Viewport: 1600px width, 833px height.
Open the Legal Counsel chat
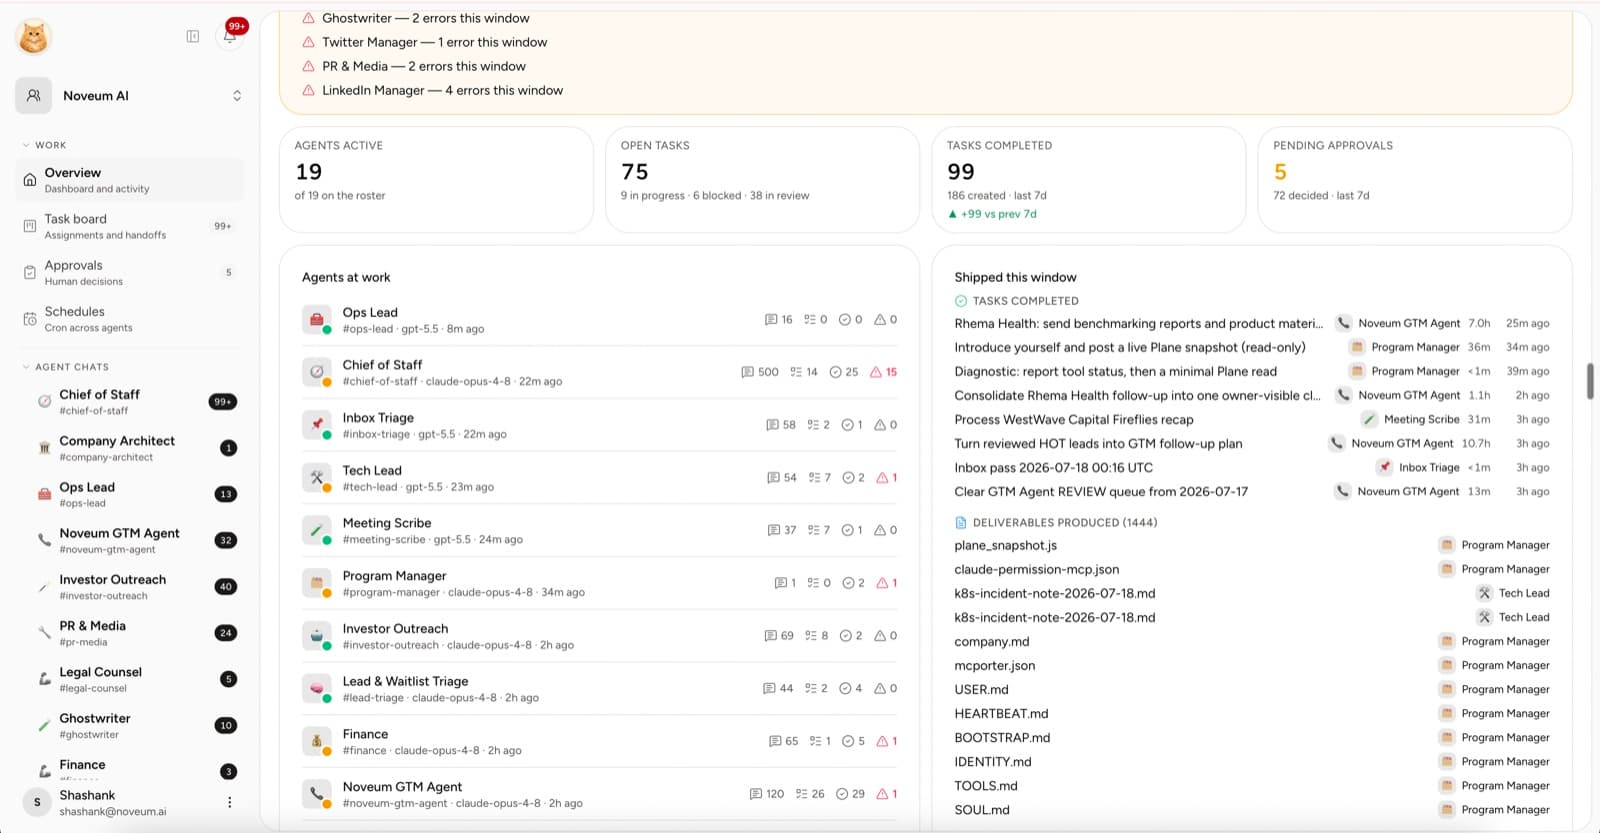click(130, 679)
